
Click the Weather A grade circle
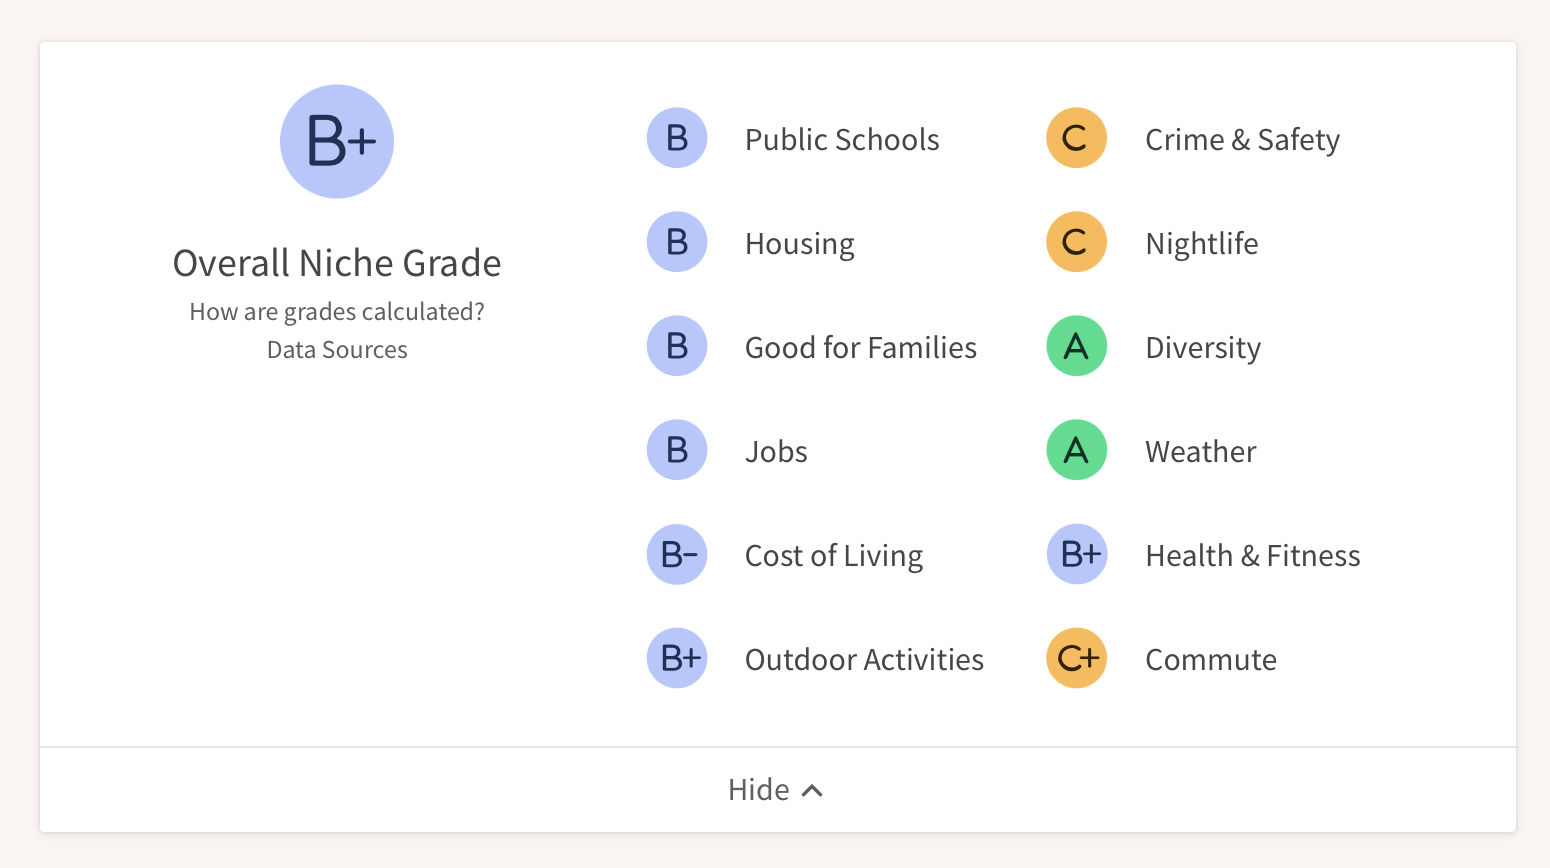pyautogui.click(x=1076, y=450)
